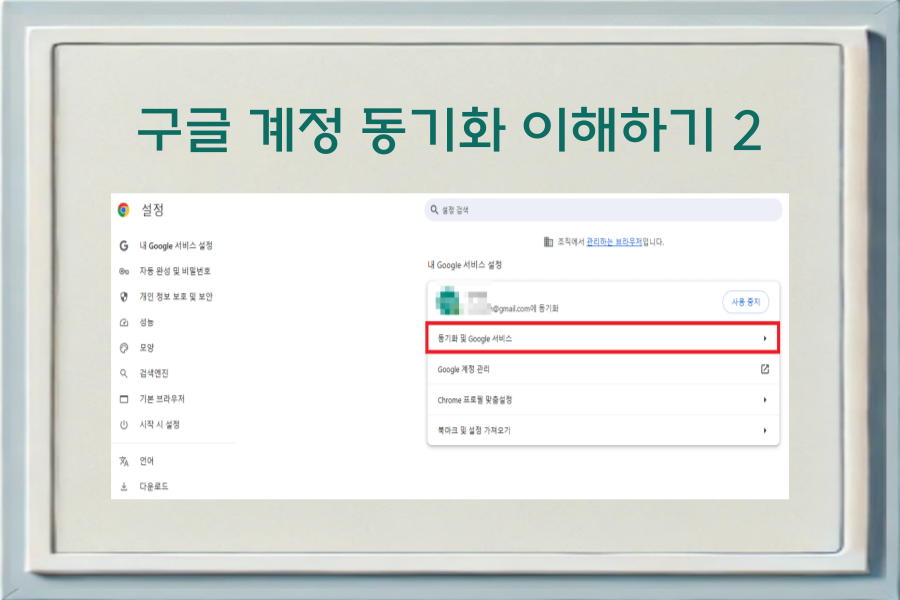Screen dimensions: 900x600
Task: Click the 내 Google 서비스 설정 section heading
Action: [x=465, y=265]
